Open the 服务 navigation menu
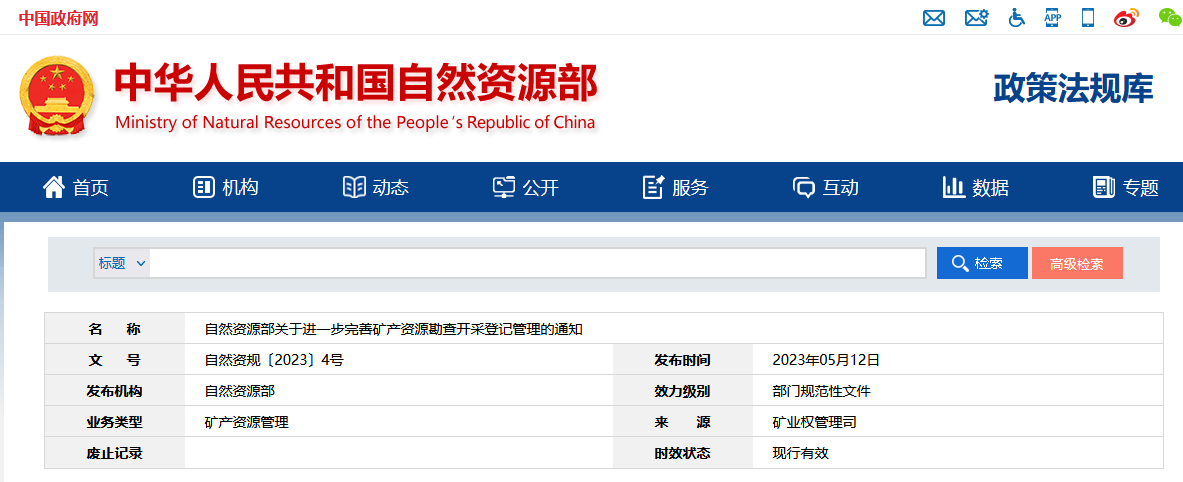This screenshot has width=1183, height=482. (676, 187)
